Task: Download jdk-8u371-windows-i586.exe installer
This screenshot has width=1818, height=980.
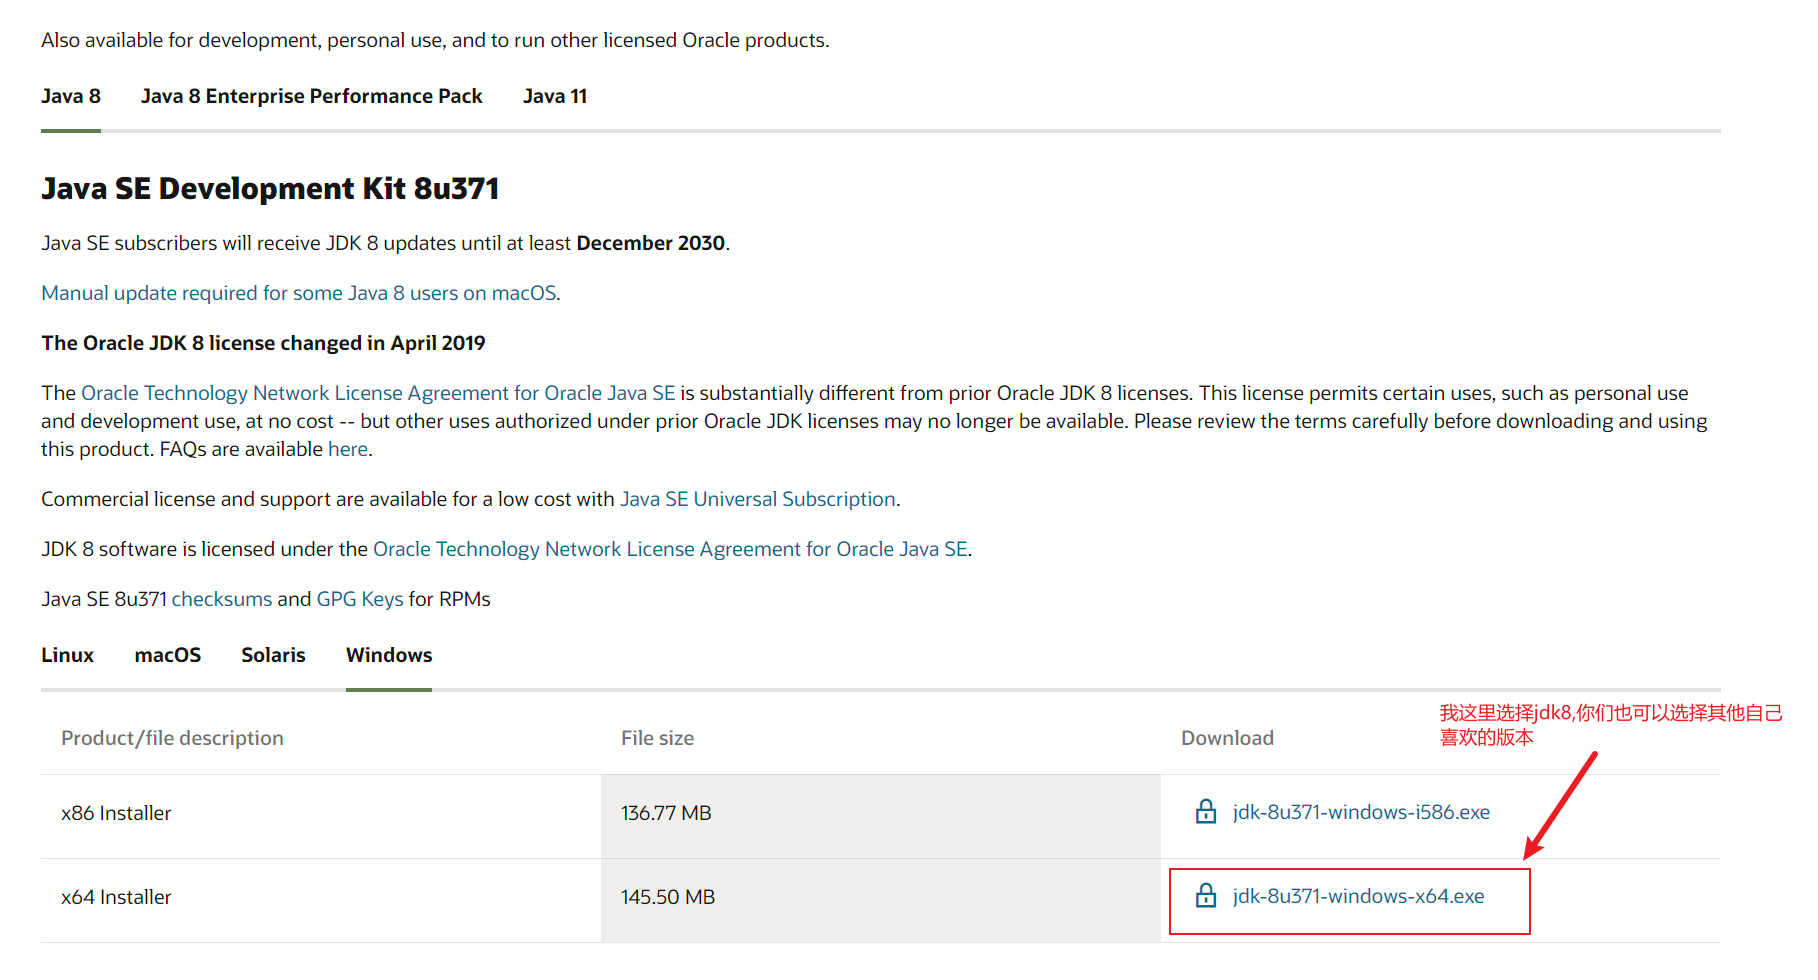Action: click(x=1360, y=813)
